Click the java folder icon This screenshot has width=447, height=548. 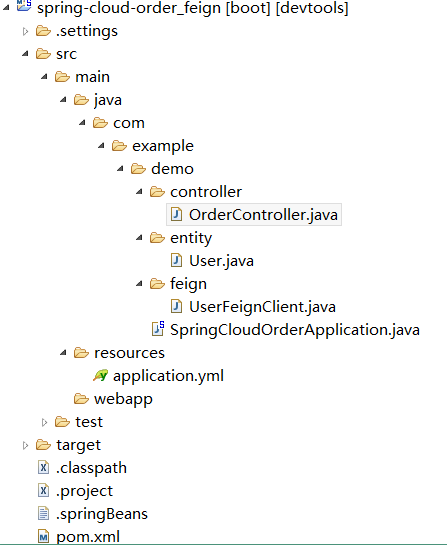click(81, 100)
